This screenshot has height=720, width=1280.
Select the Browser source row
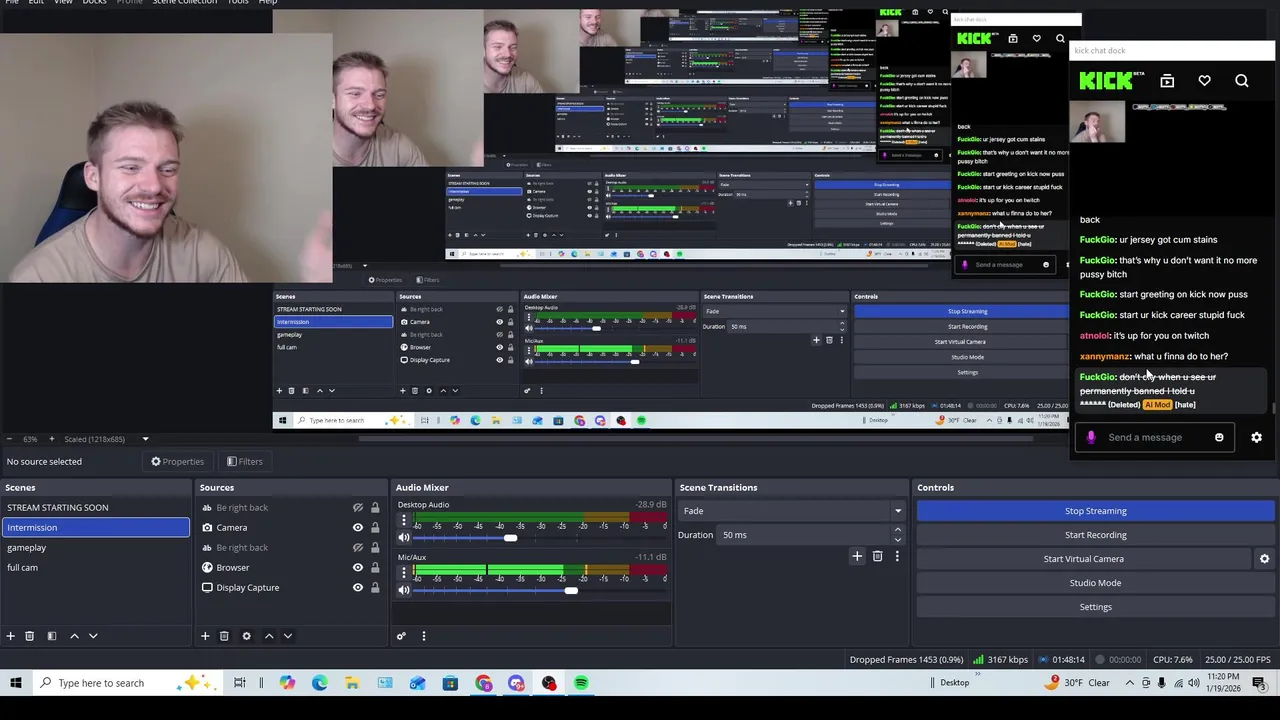click(x=291, y=567)
